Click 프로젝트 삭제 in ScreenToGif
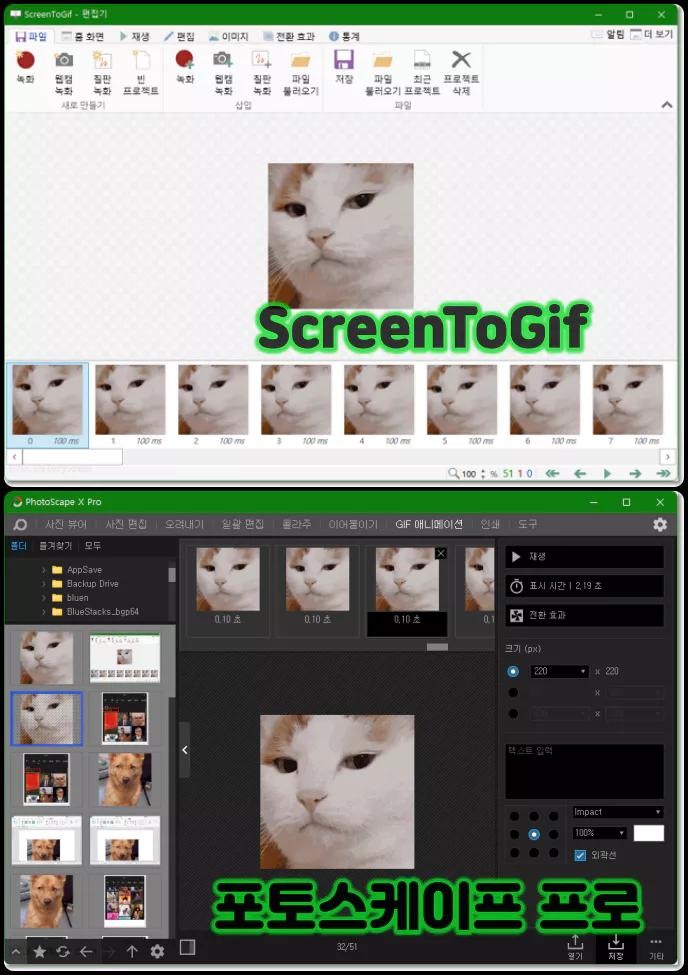The width and height of the screenshot is (688, 975). 461,72
